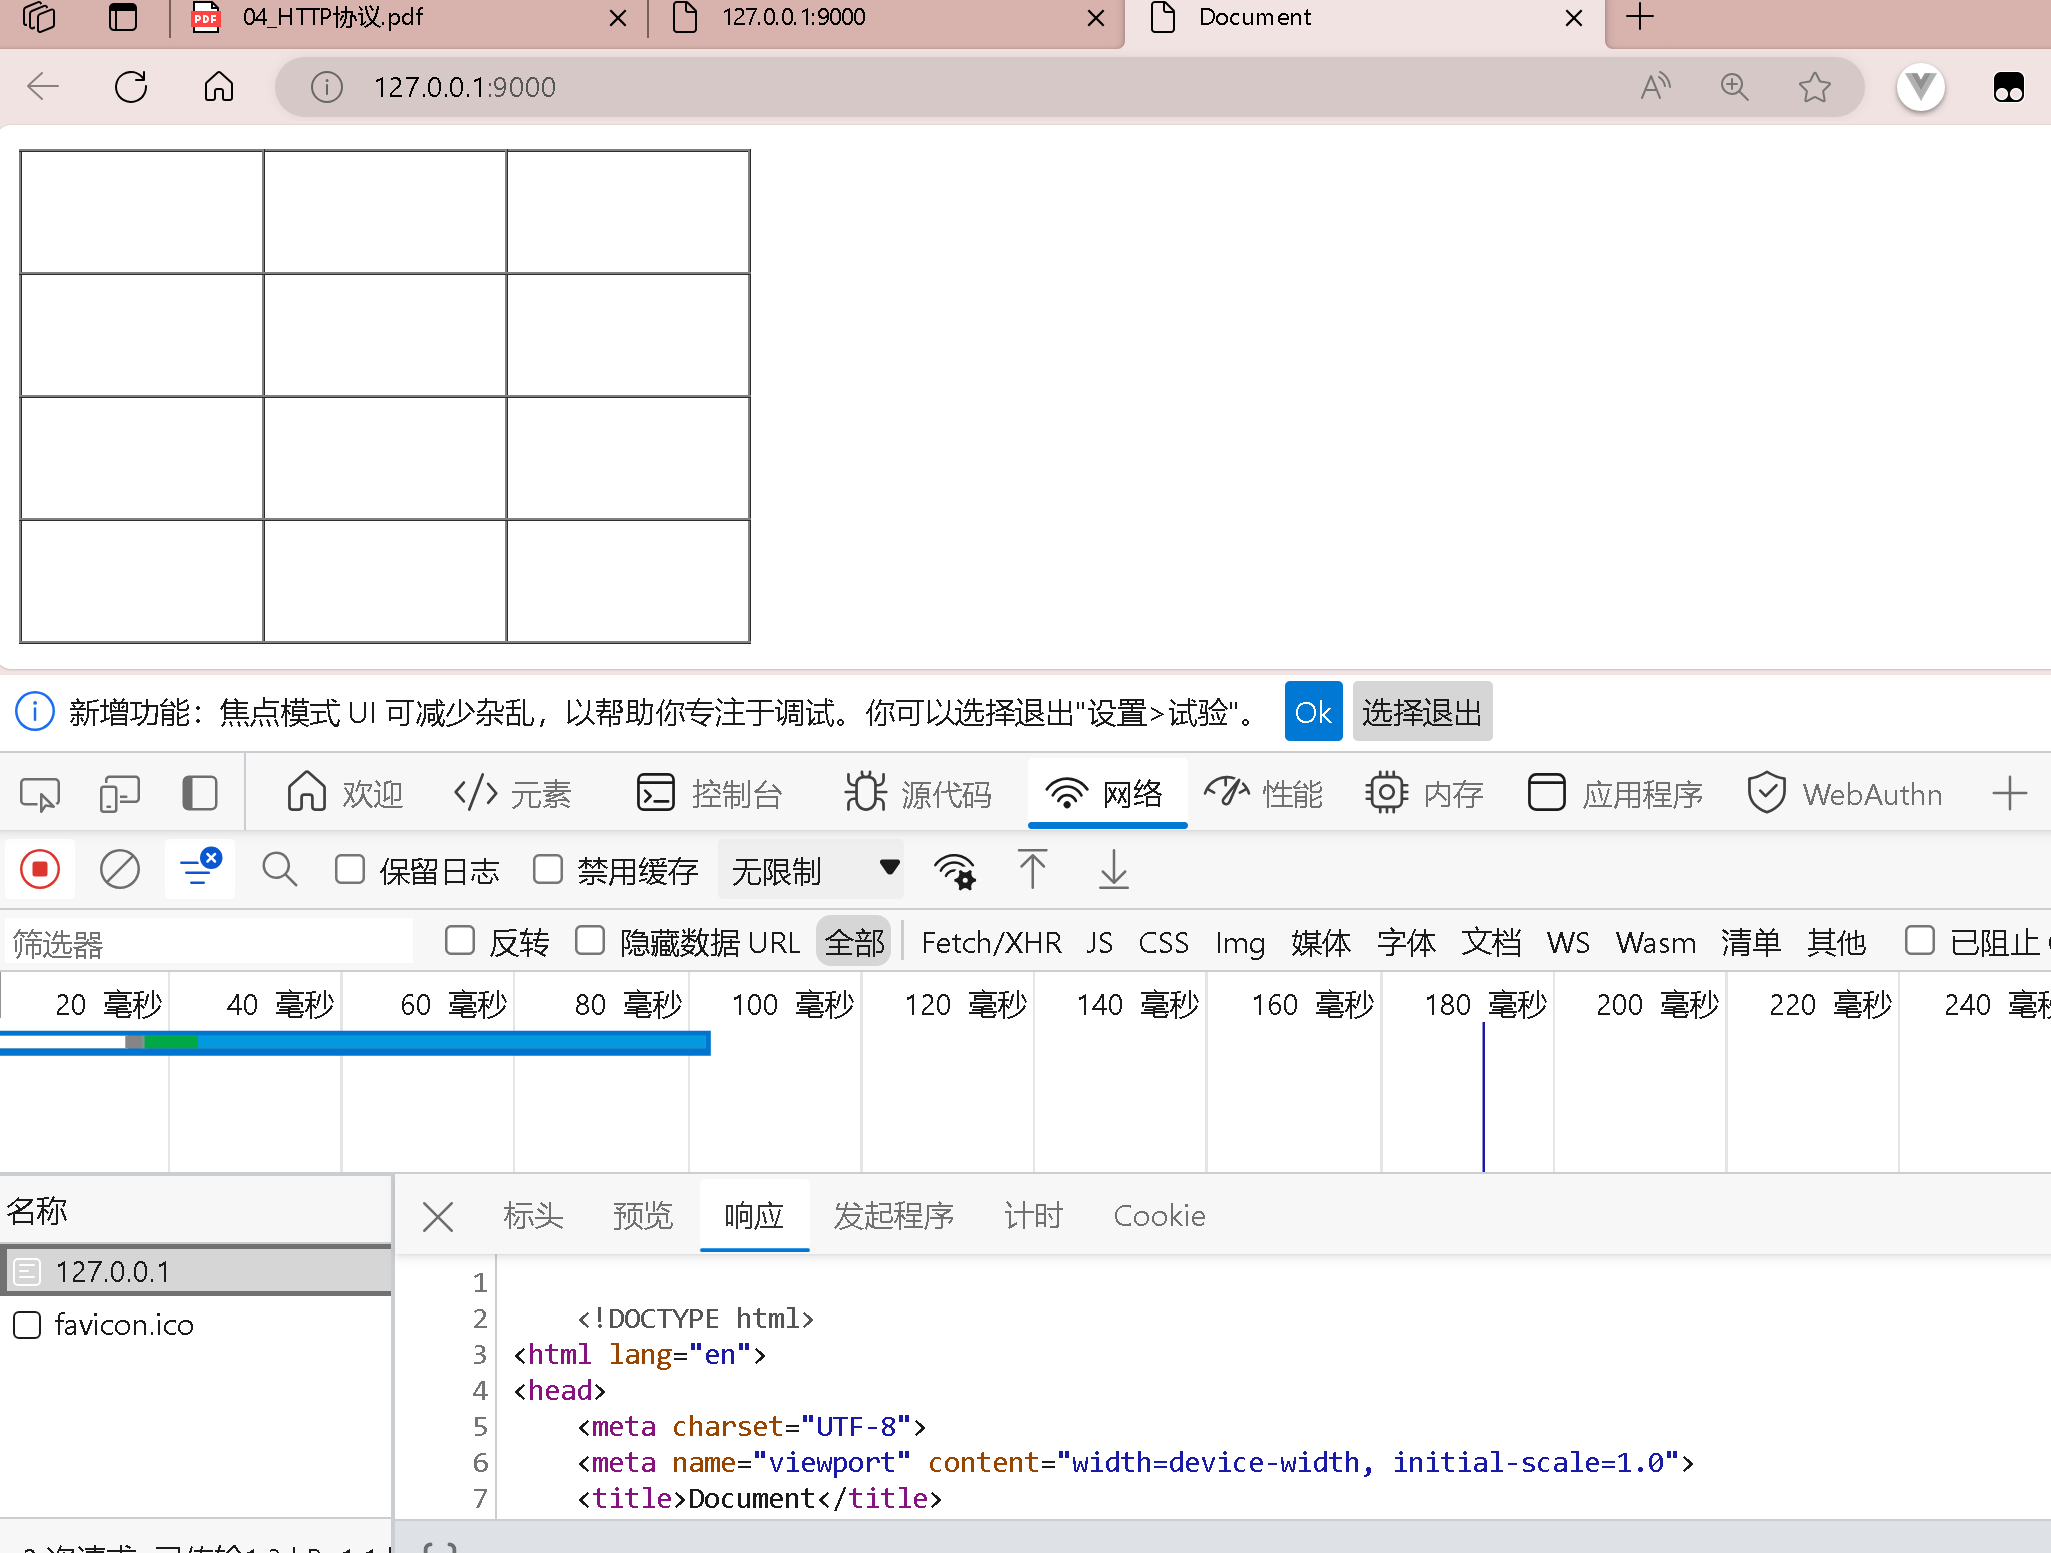Enable the 保留日志 checkbox

pos(350,869)
